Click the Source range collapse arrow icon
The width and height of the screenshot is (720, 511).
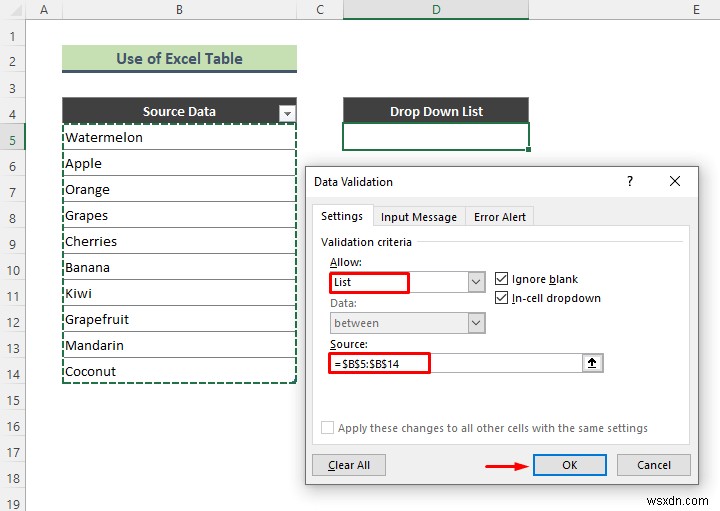pos(592,363)
